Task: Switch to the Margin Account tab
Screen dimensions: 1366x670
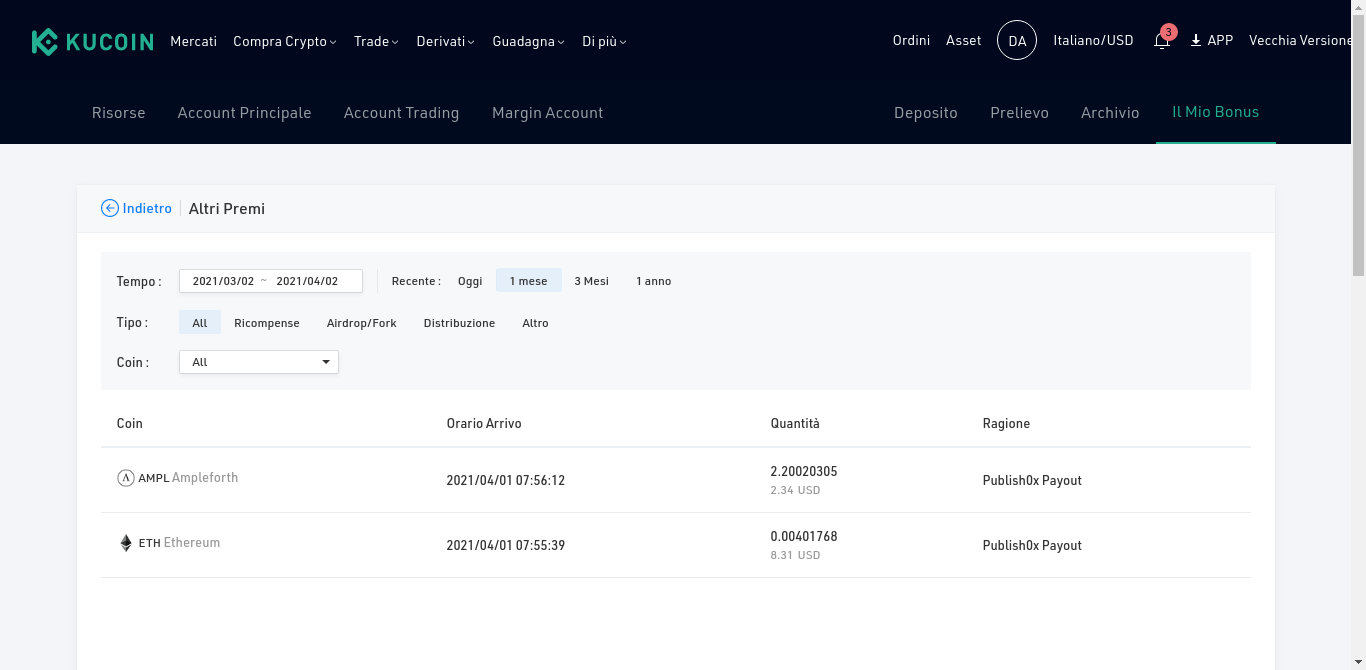Action: tap(548, 113)
